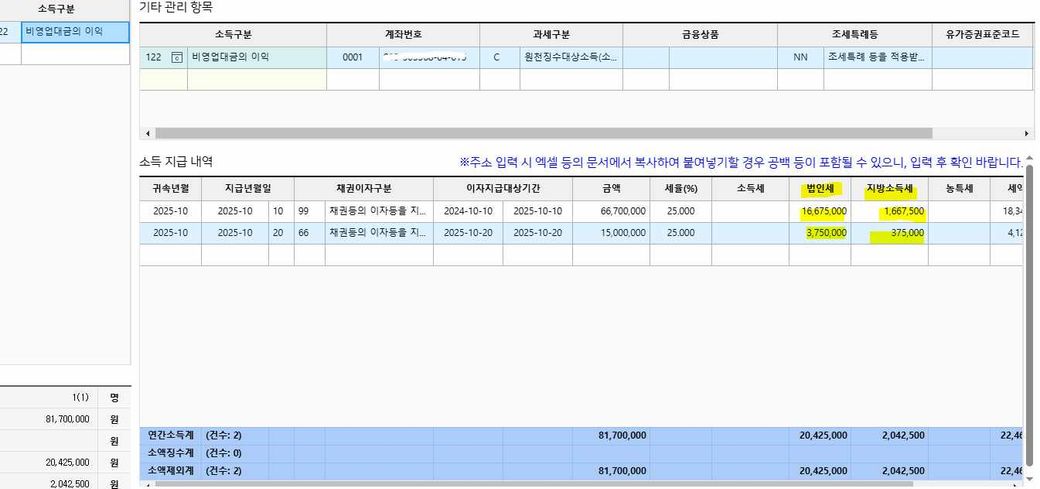Viewport: 1040px width, 489px height.
Task: Click the up arrow of the vertical scrollbar
Action: [1030, 159]
